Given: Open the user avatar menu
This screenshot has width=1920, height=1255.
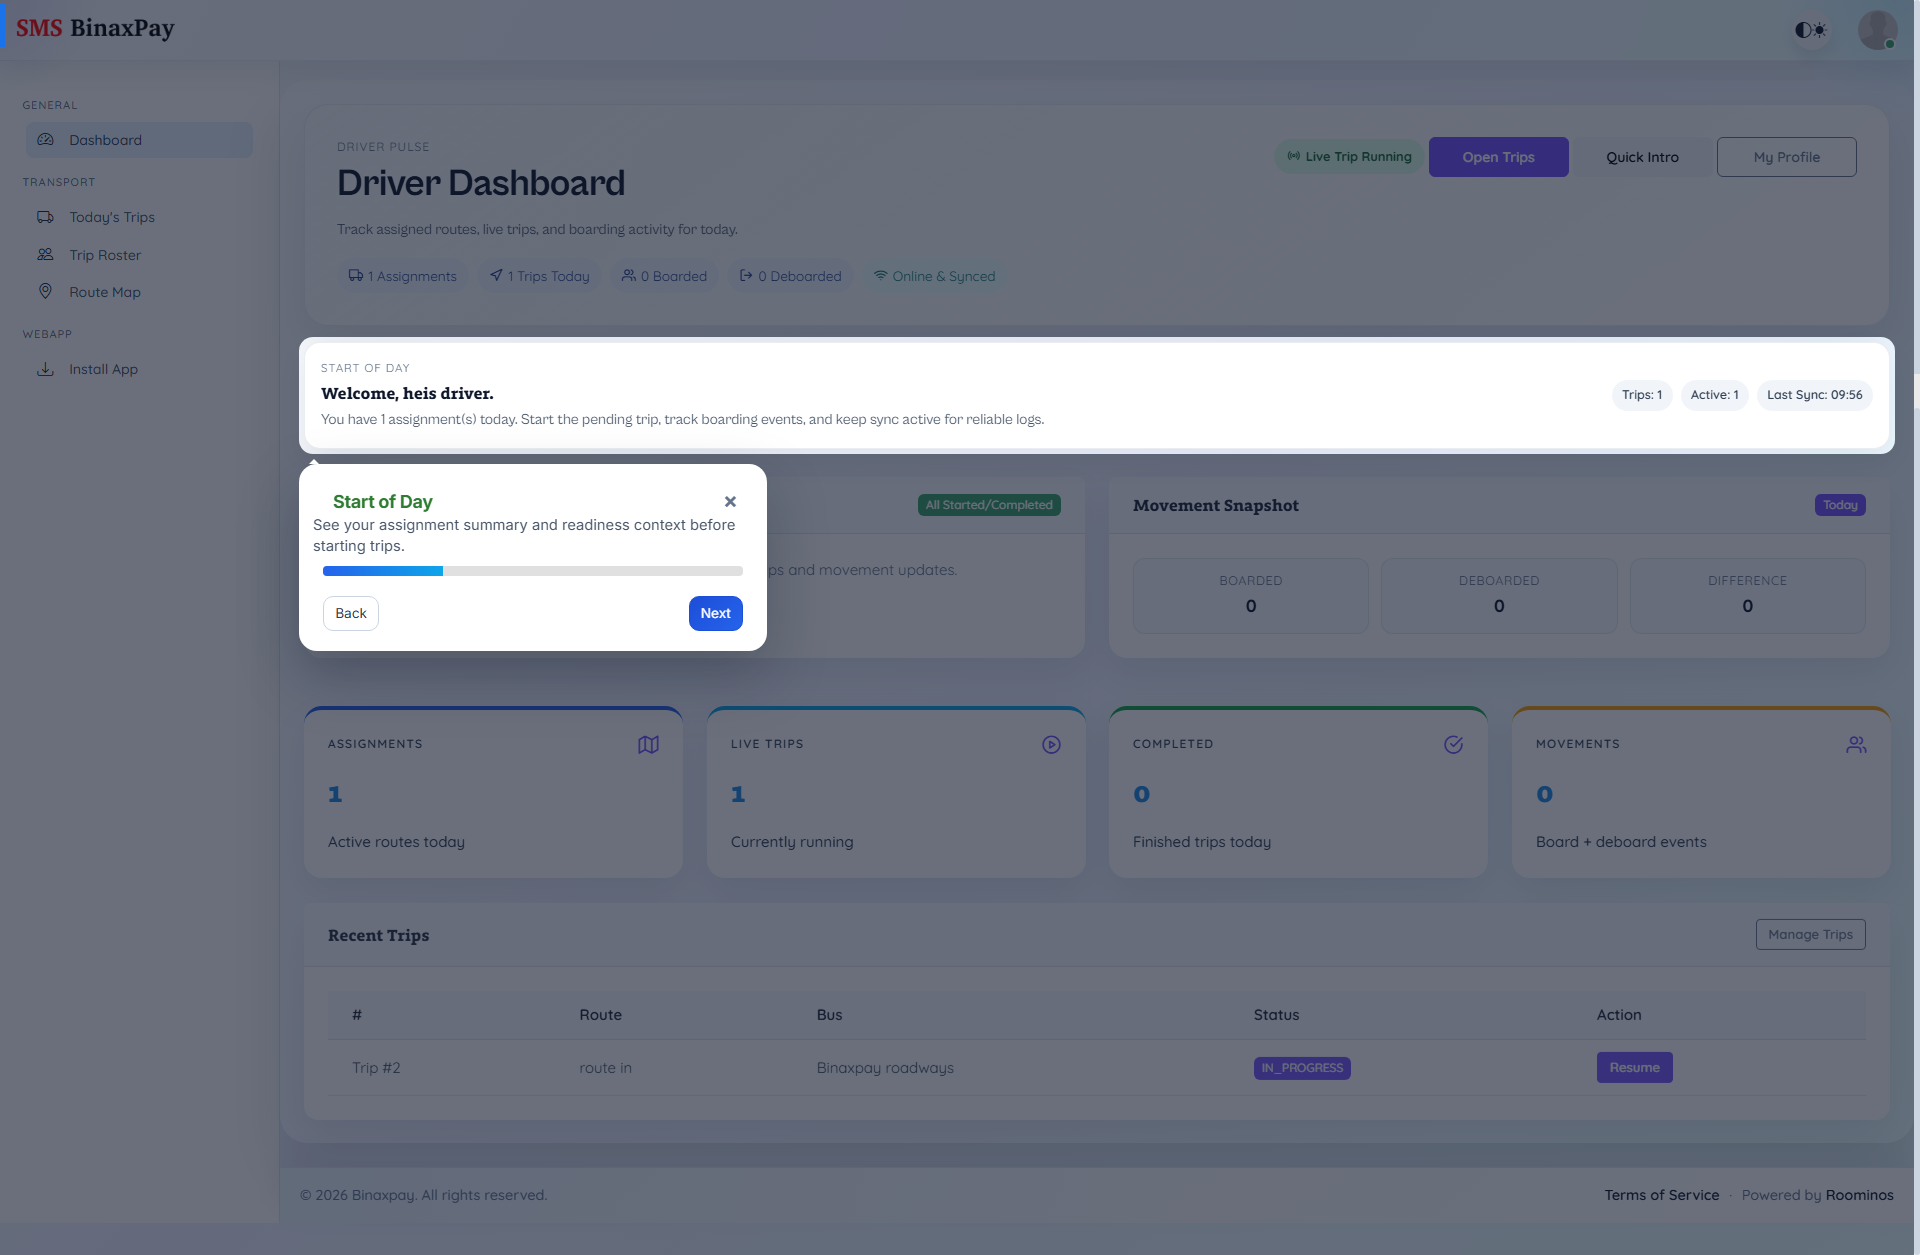Looking at the screenshot, I should (1877, 30).
